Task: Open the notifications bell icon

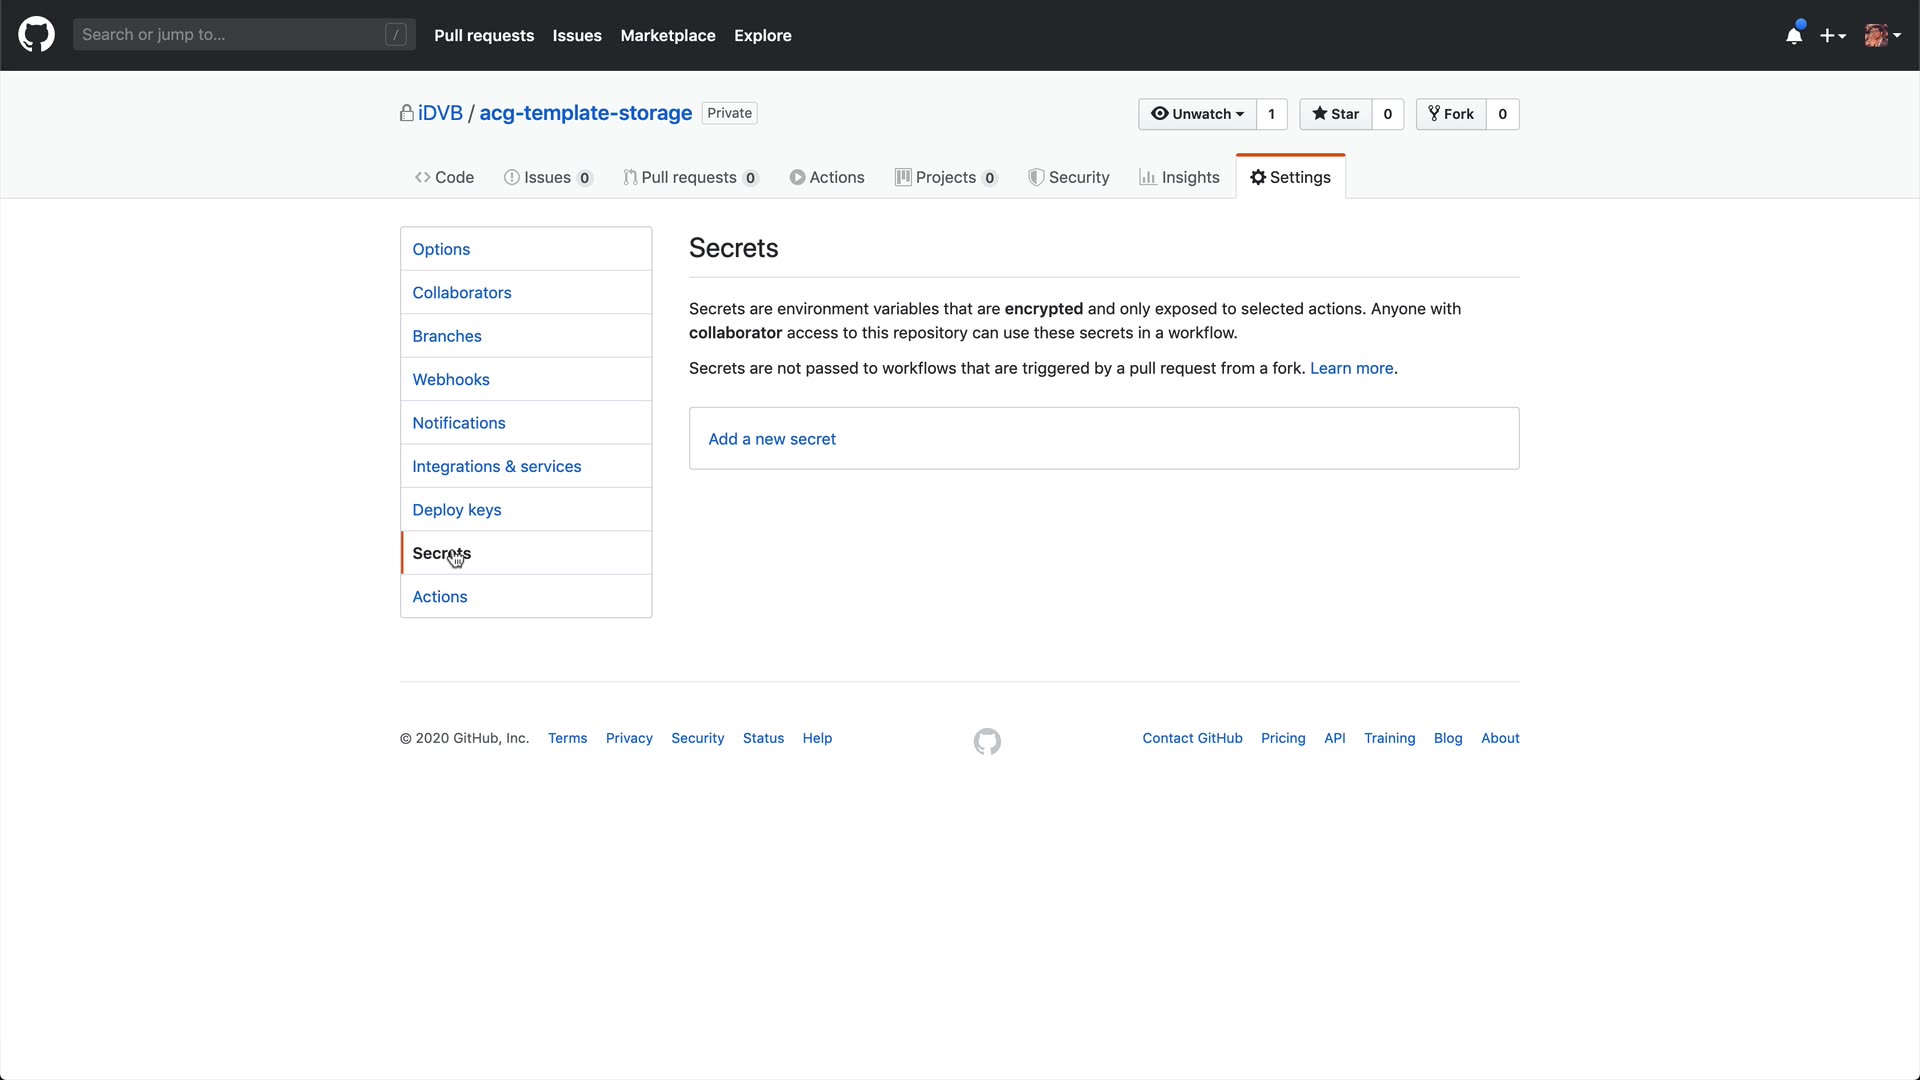Action: coord(1794,36)
